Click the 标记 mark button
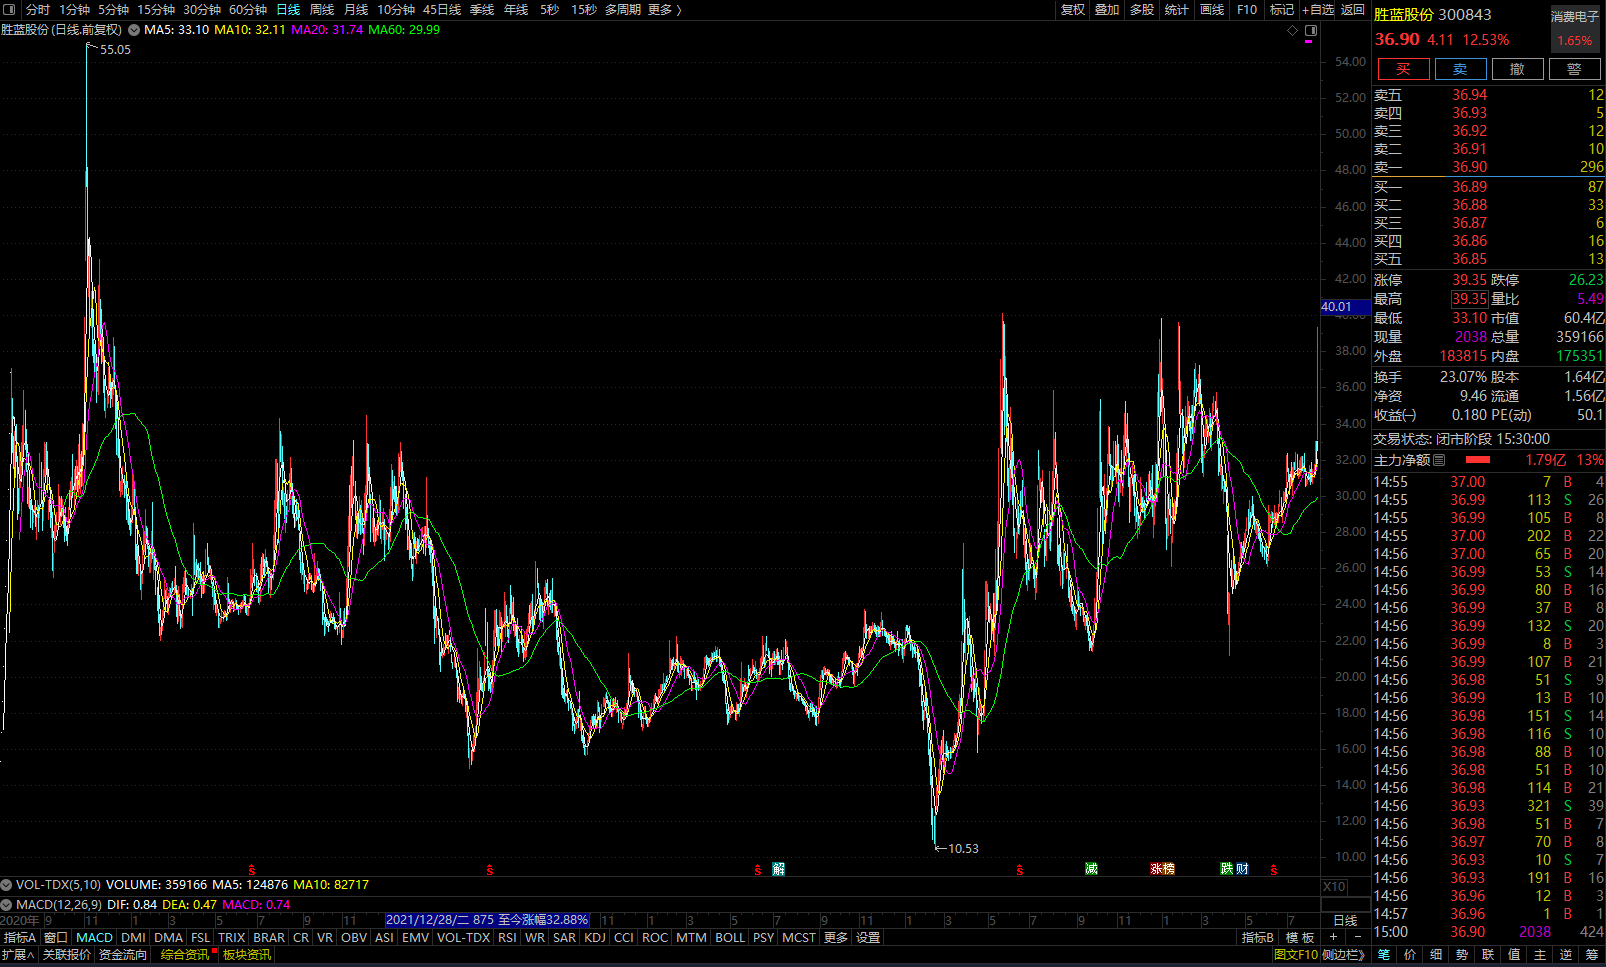Screen dimensions: 1606x967 [x=1282, y=9]
